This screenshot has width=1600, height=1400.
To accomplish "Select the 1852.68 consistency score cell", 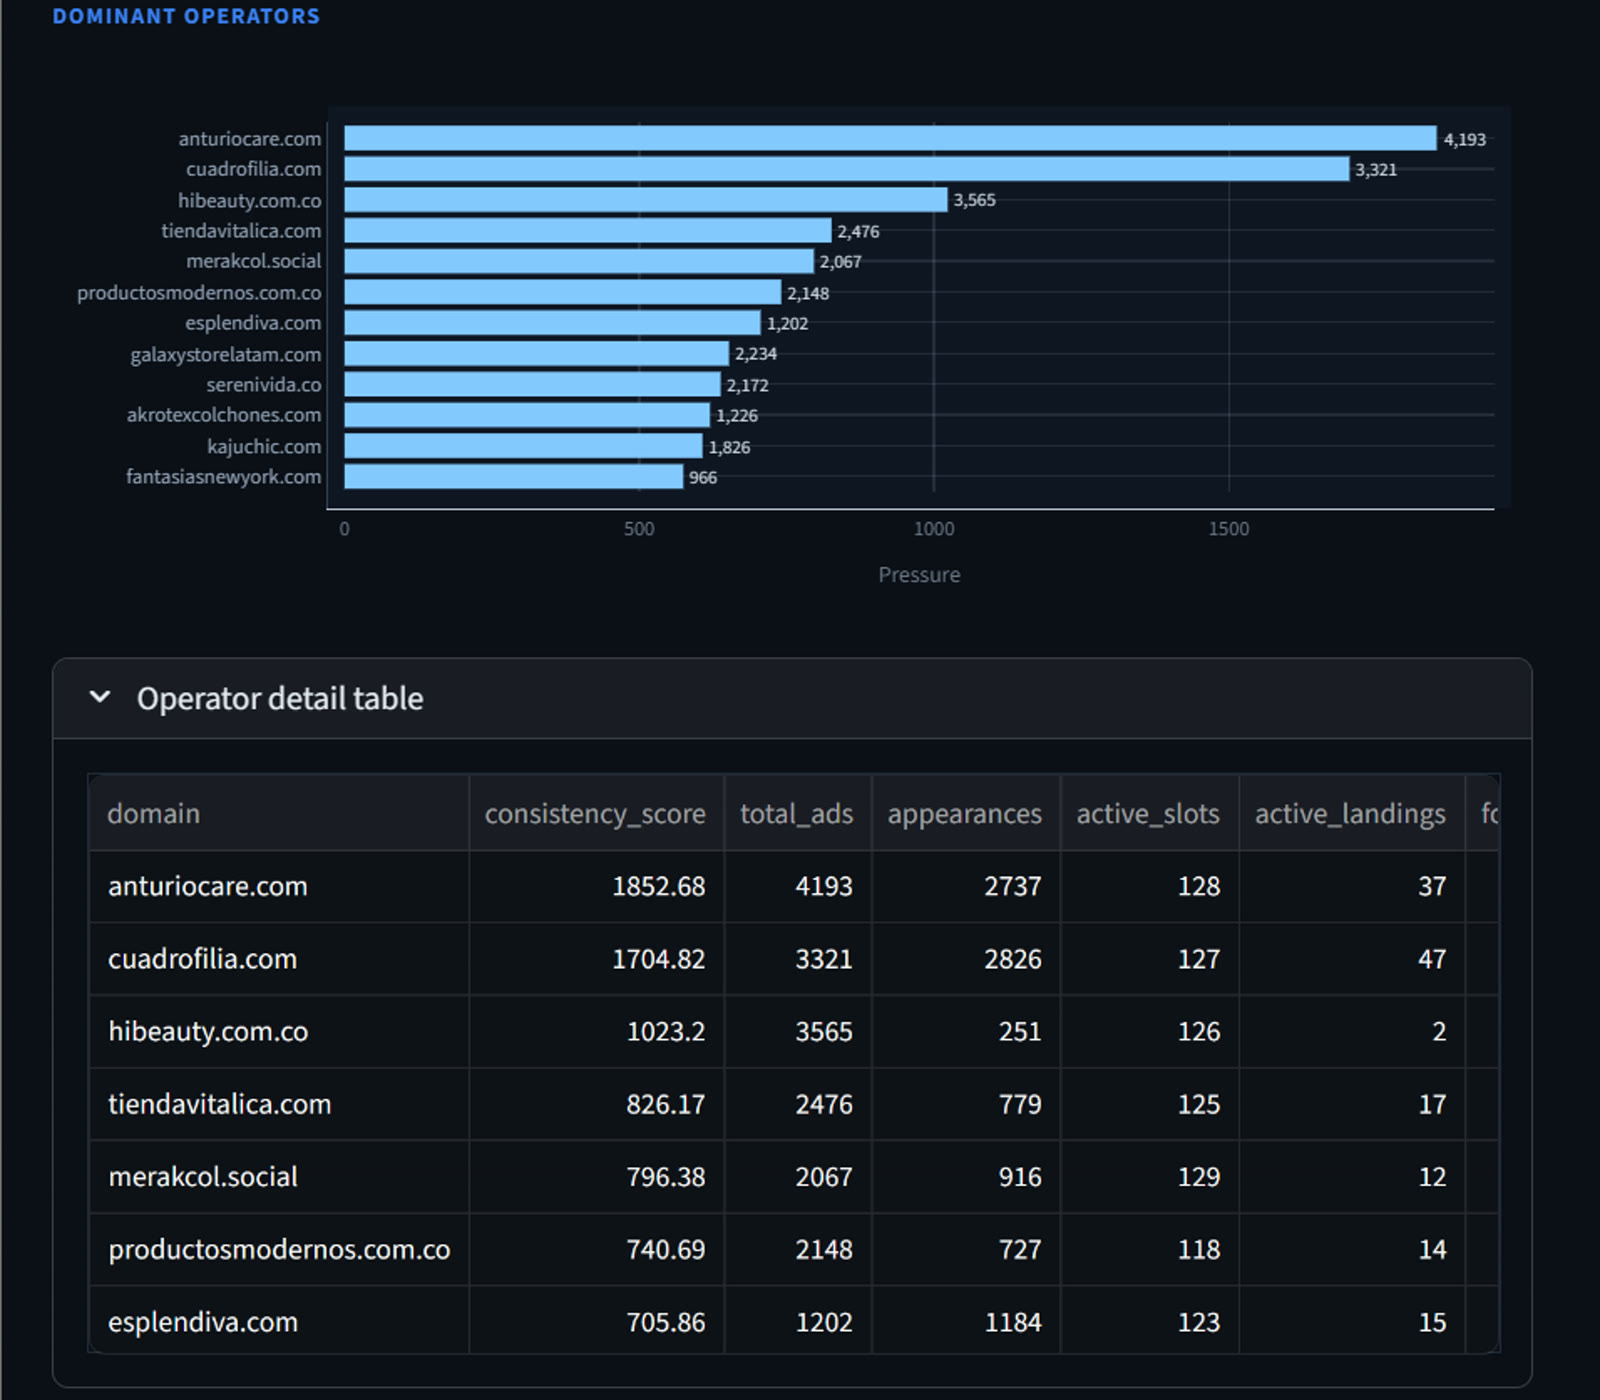I will pos(658,887).
